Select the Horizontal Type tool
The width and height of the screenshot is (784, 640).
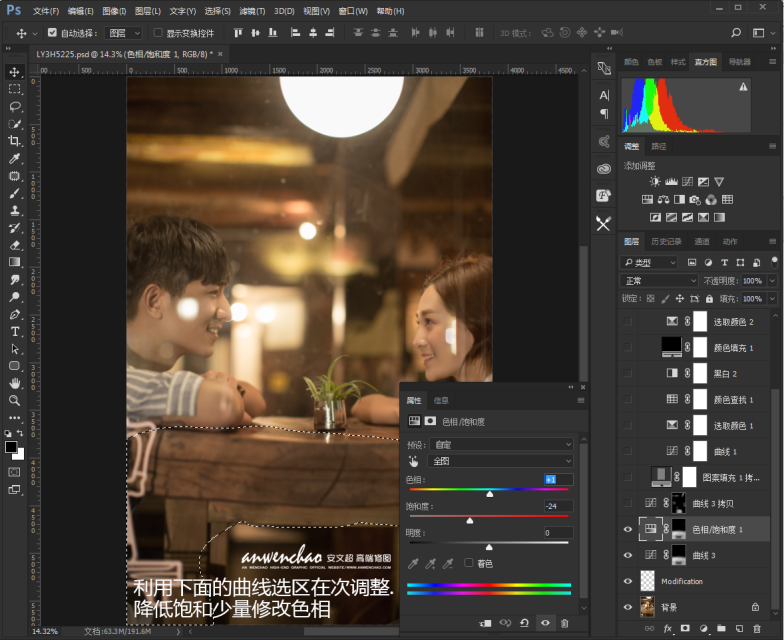(x=14, y=332)
